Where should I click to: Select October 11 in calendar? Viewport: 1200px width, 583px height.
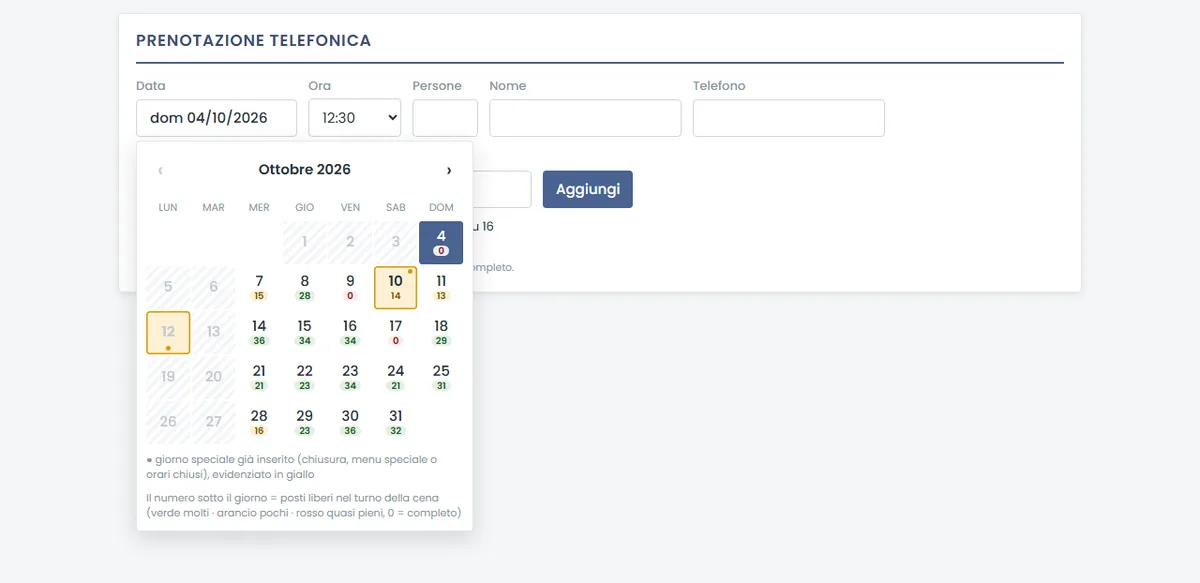tap(441, 287)
